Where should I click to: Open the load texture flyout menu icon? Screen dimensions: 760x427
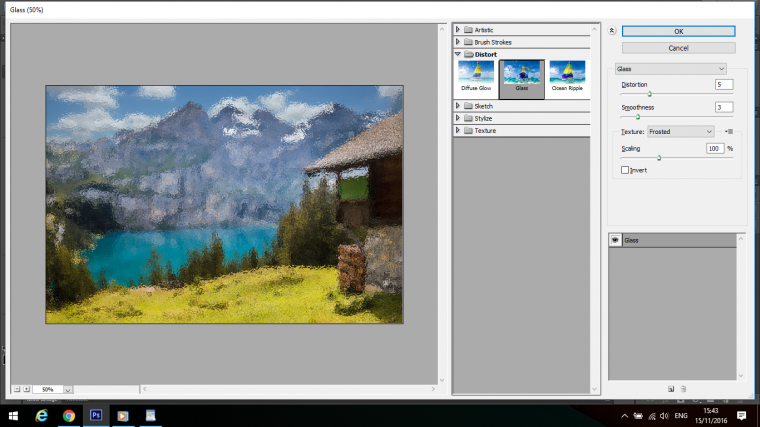pyautogui.click(x=729, y=131)
